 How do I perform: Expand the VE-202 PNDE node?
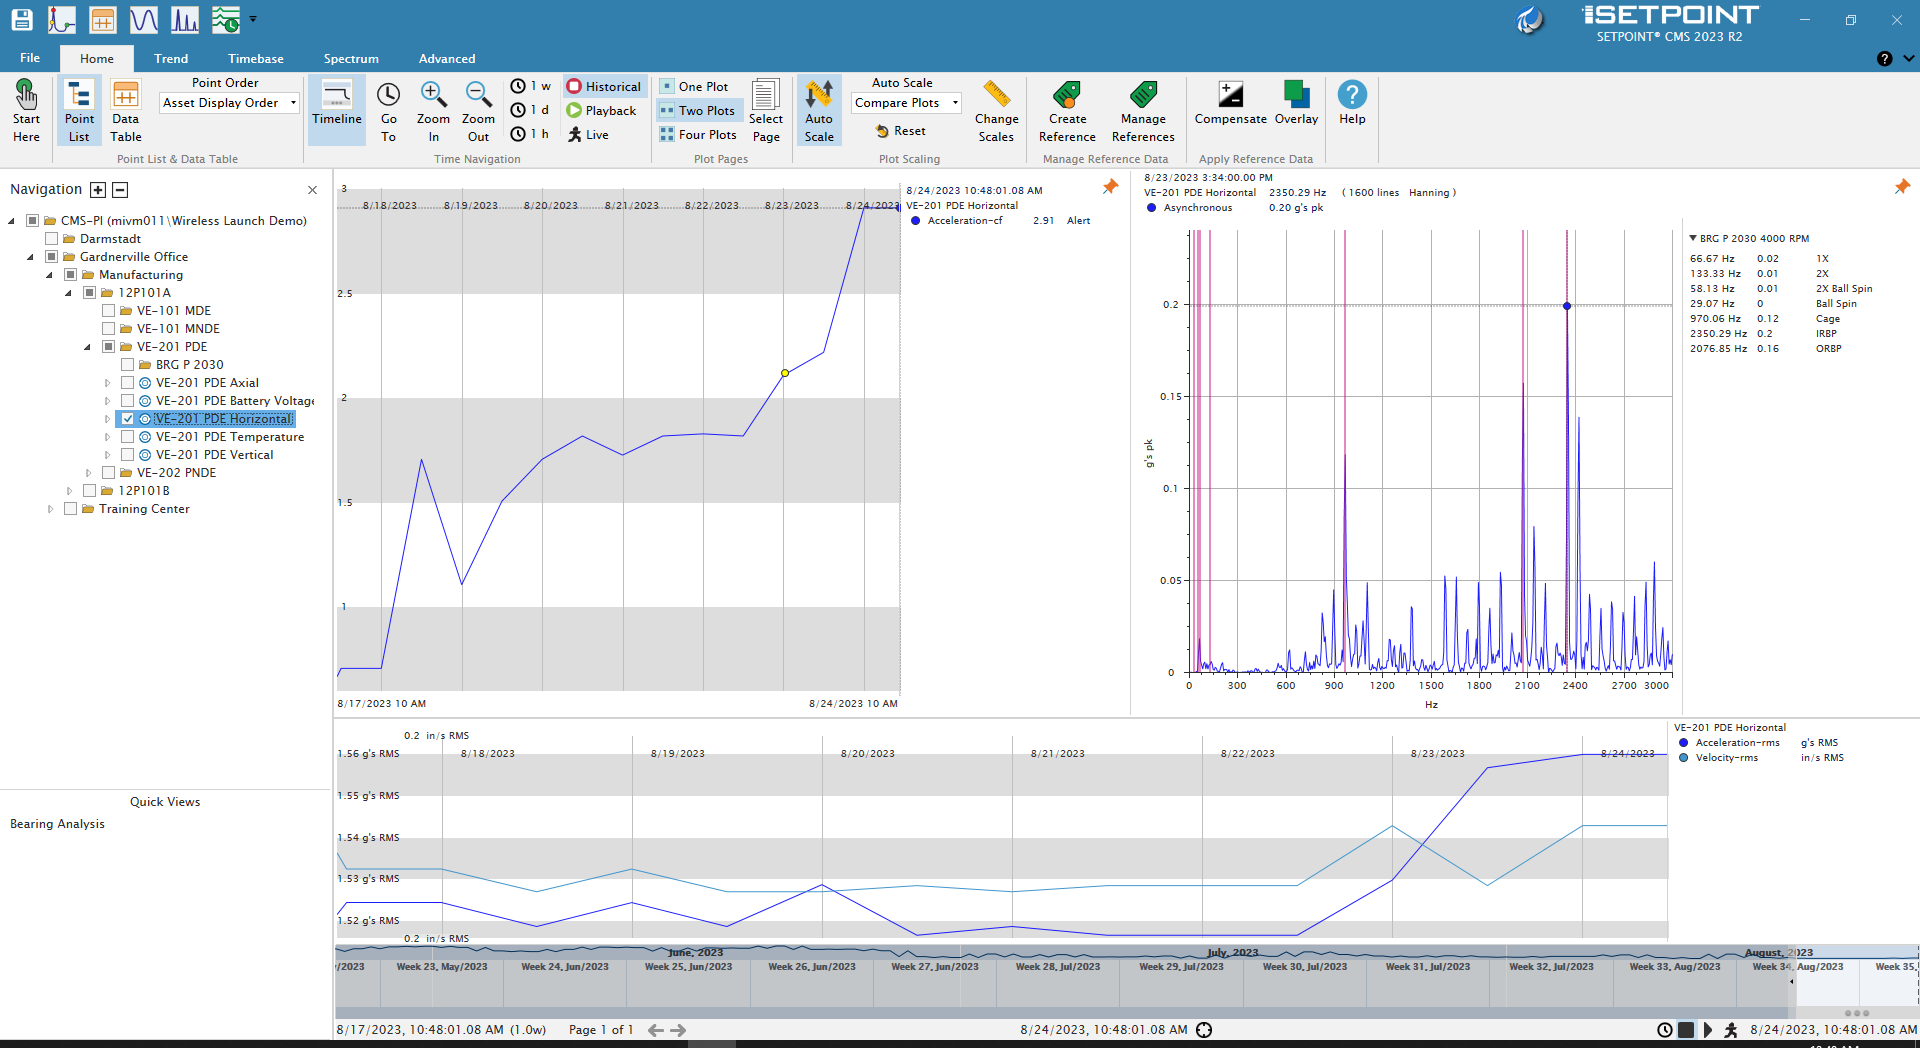(x=88, y=473)
